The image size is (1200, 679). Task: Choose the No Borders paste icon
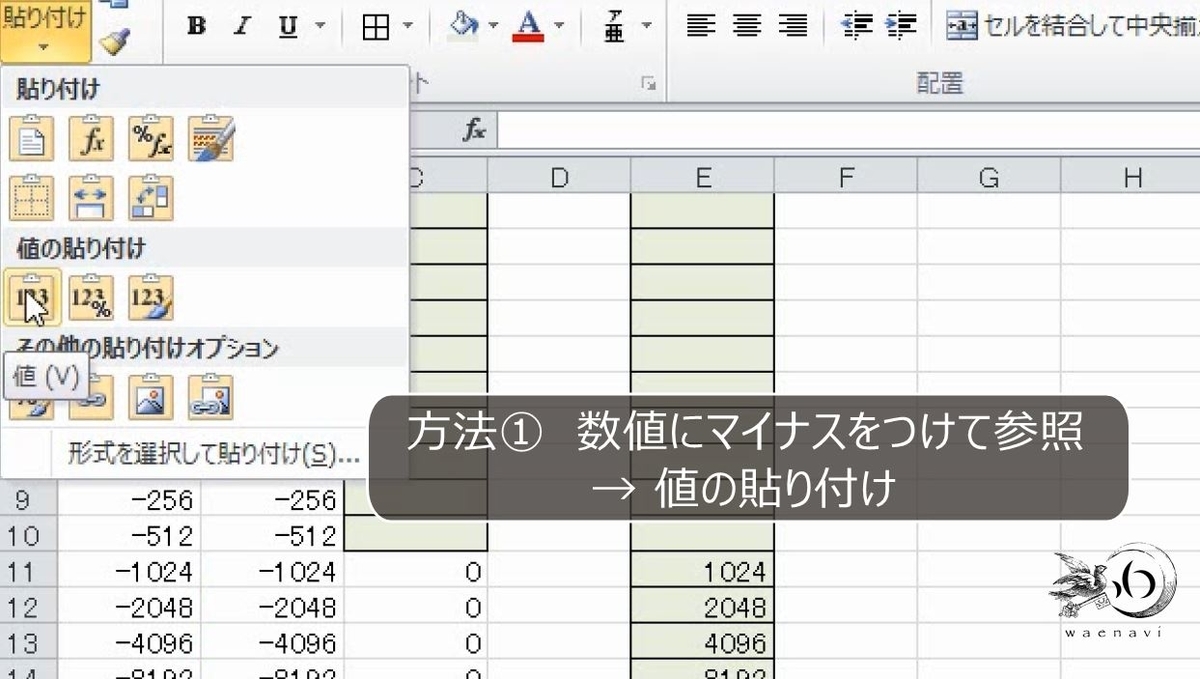coord(32,197)
